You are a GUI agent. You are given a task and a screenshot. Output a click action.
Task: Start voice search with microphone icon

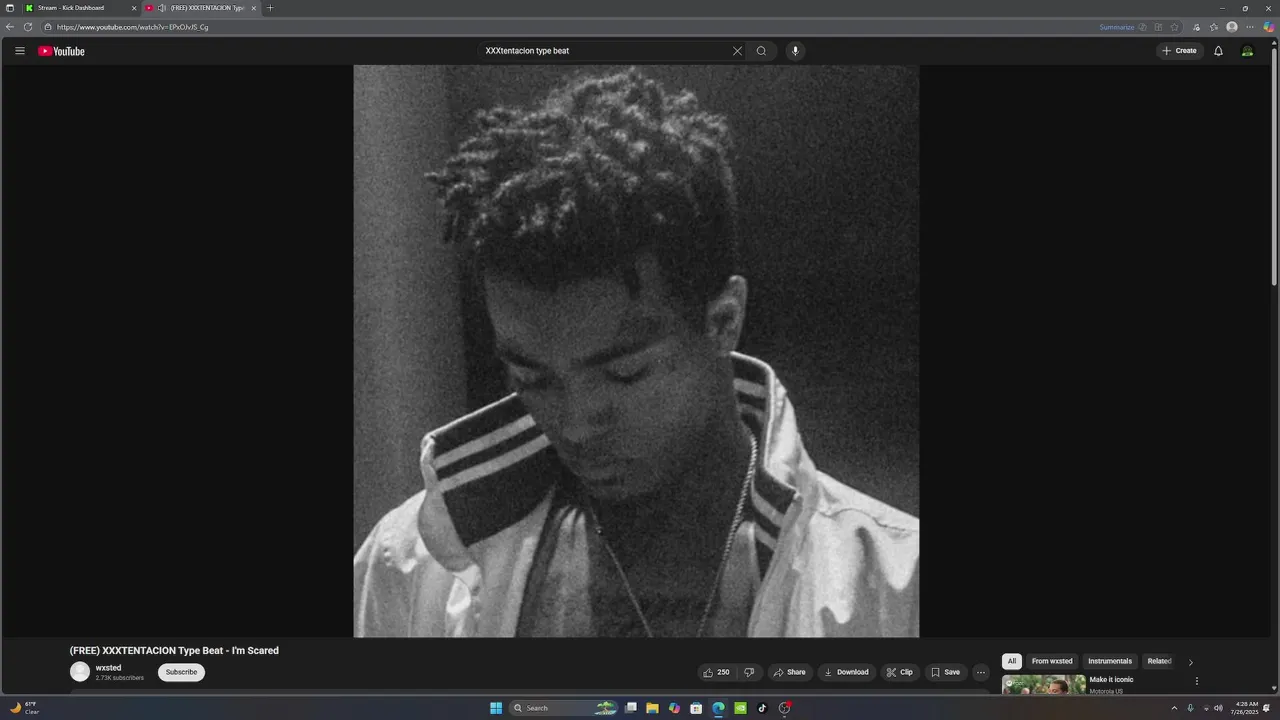[x=795, y=51]
